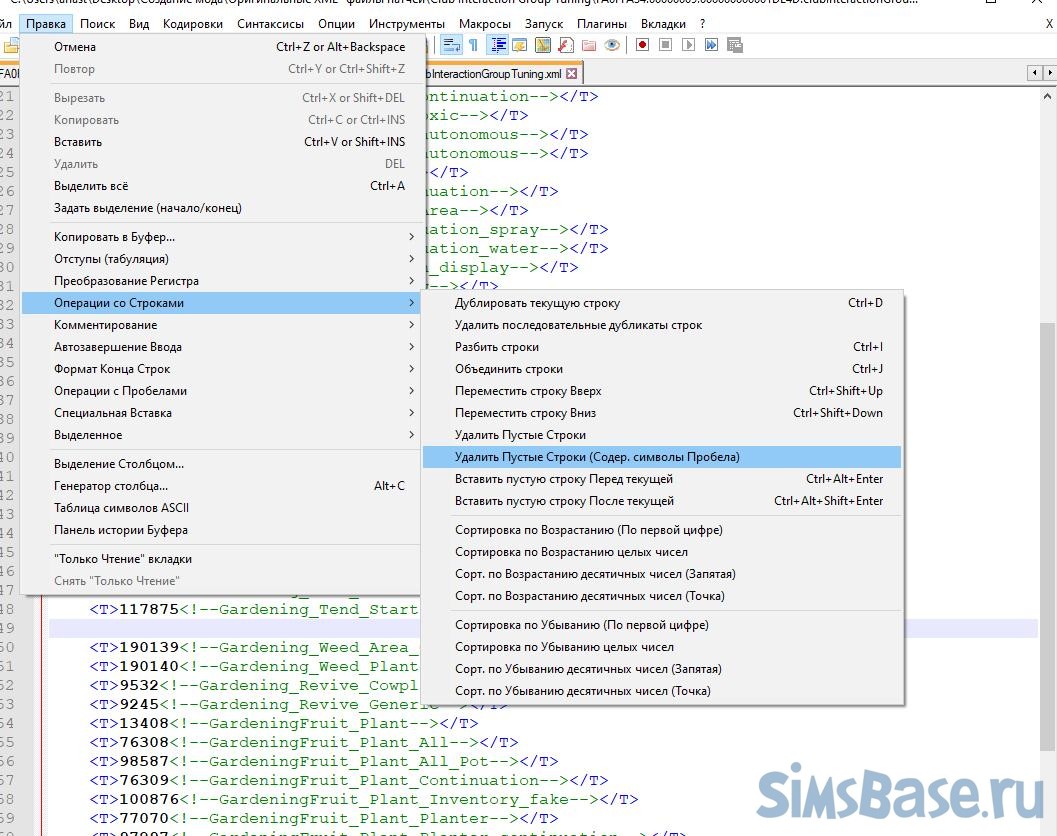Choose Дублировать текущую строку
This screenshot has width=1057, height=836.
point(537,303)
